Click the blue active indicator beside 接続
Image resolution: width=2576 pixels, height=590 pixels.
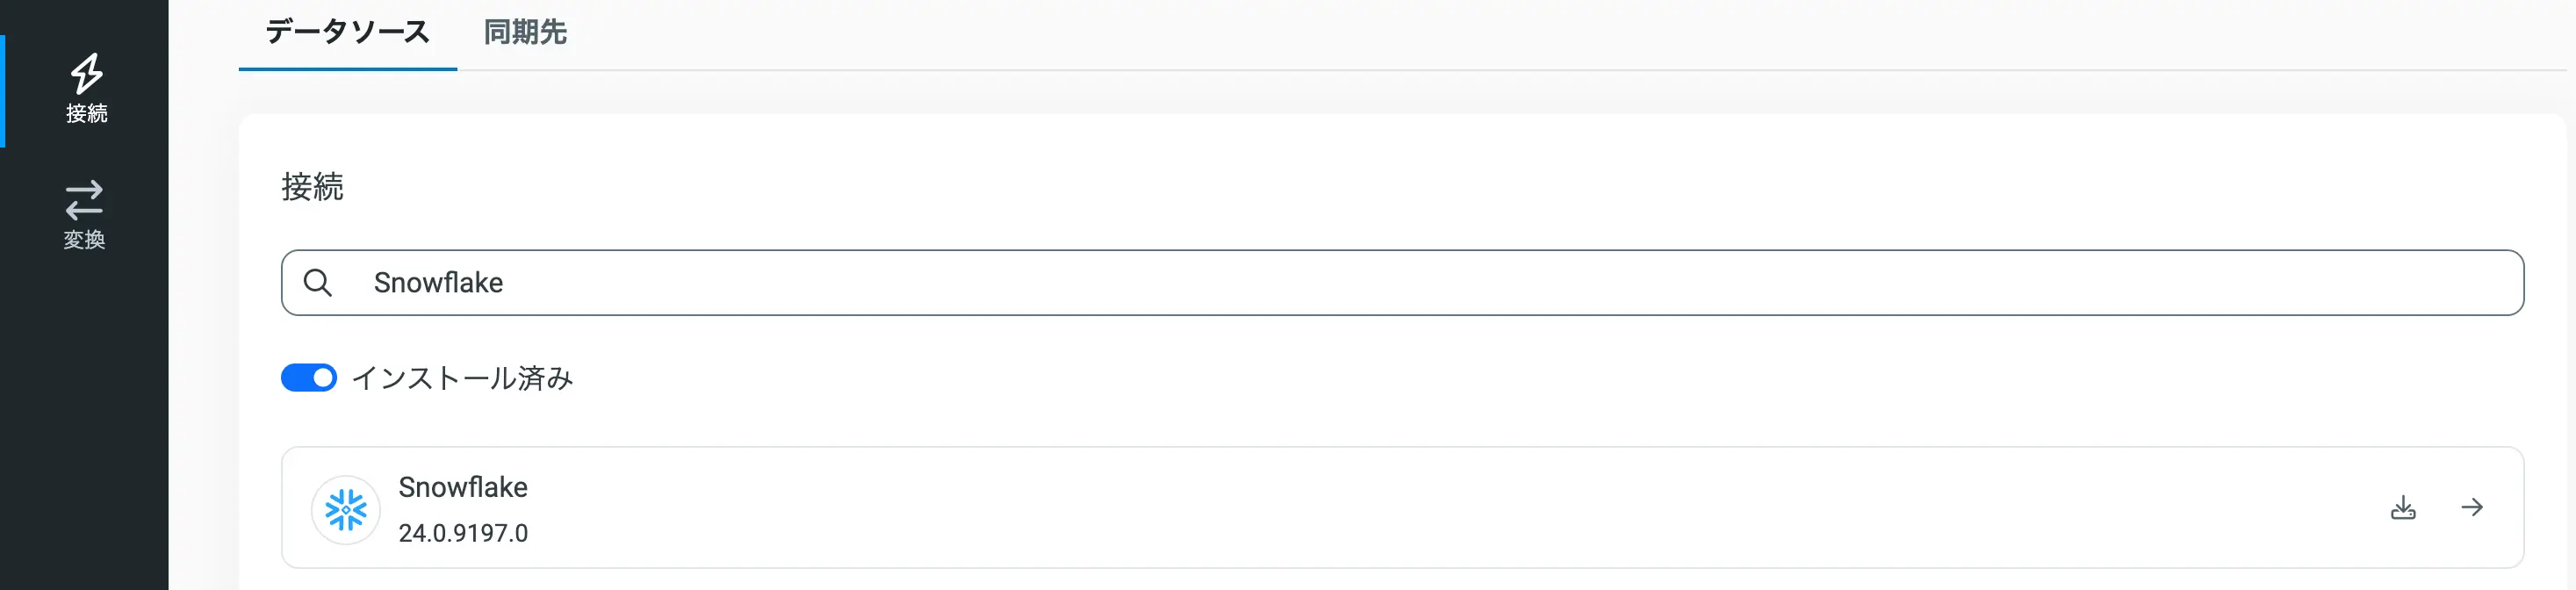click(x=3, y=91)
